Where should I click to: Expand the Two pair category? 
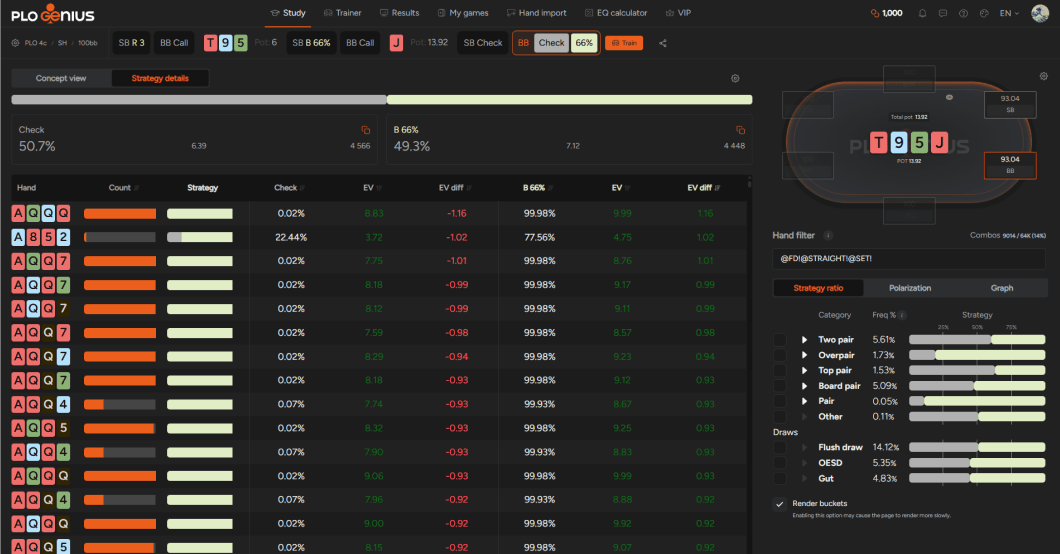[804, 340]
